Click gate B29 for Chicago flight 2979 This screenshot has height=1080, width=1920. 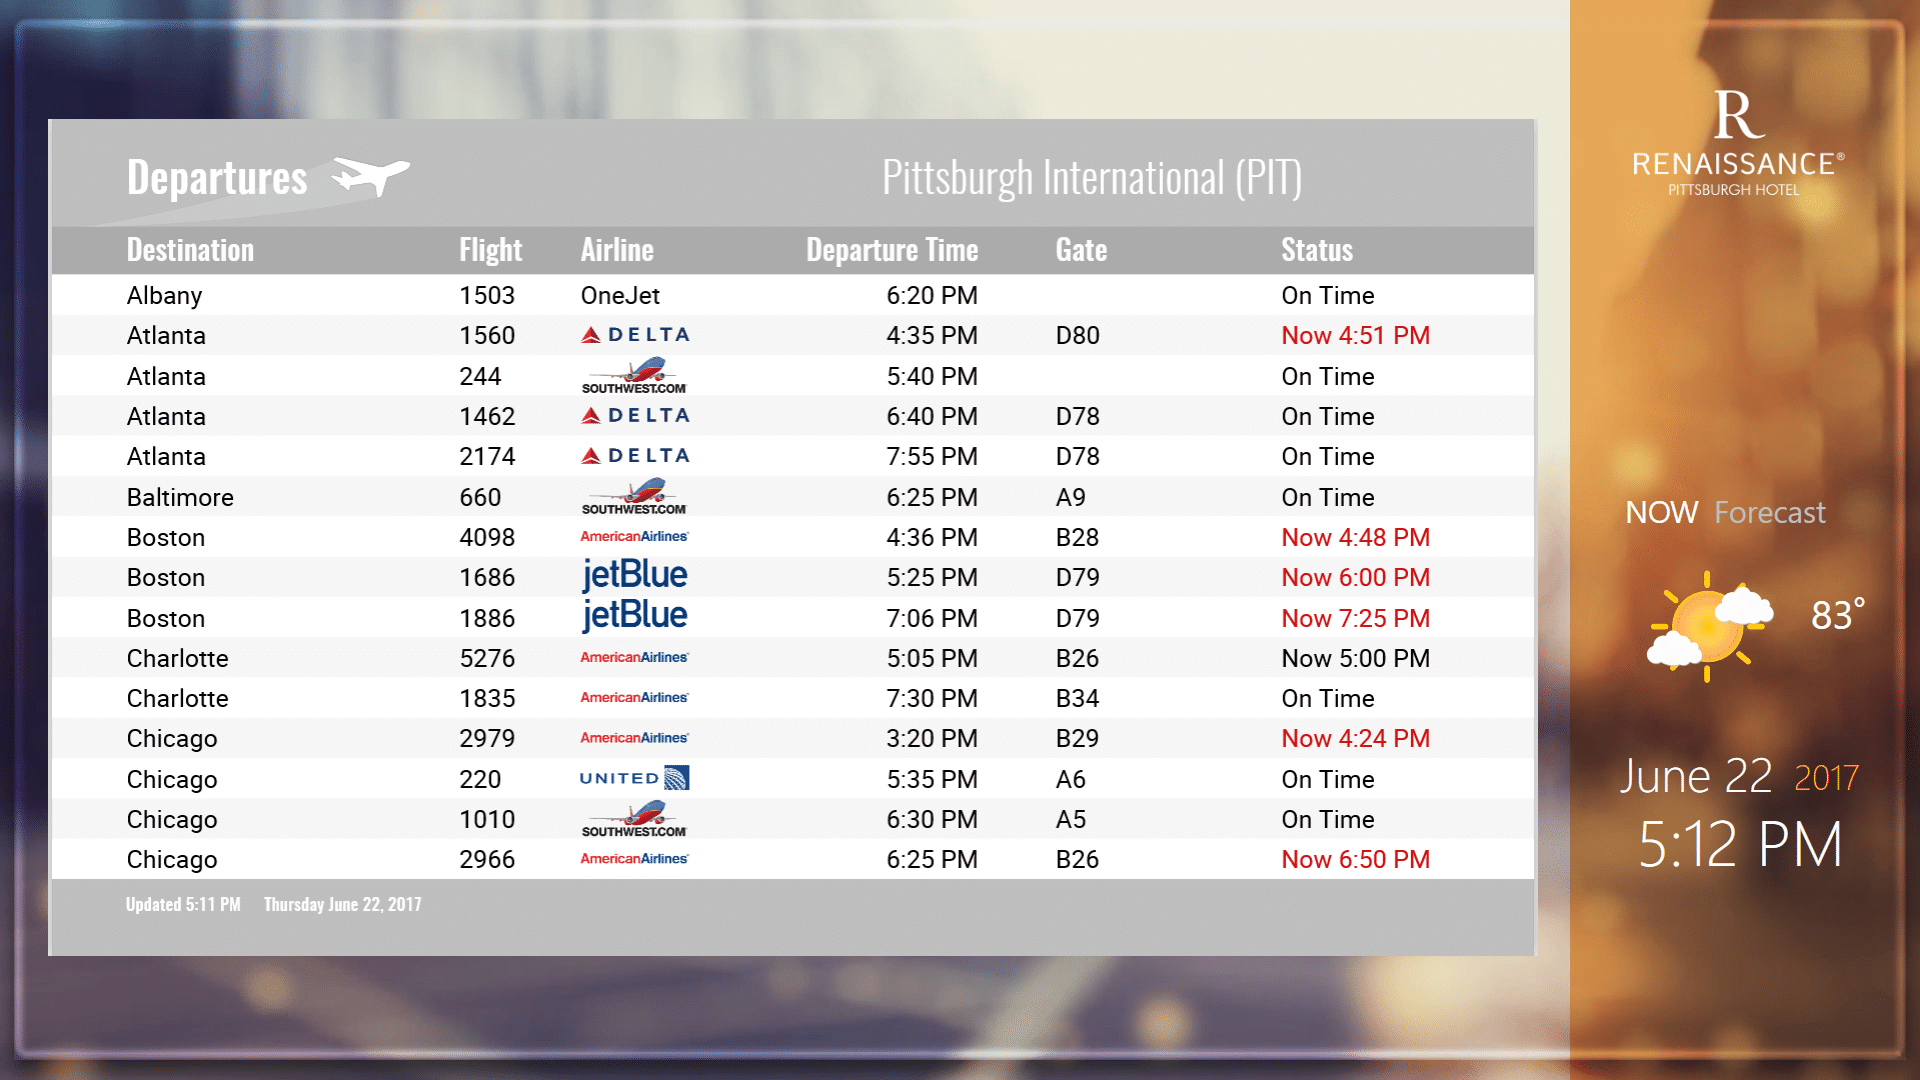click(x=1077, y=739)
